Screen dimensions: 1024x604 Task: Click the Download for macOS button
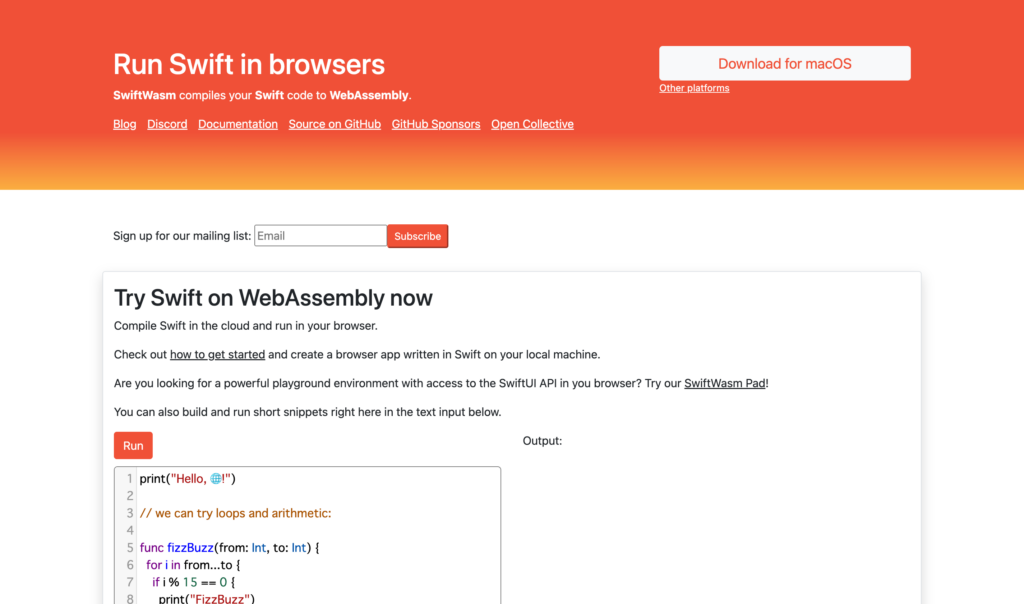coord(784,62)
